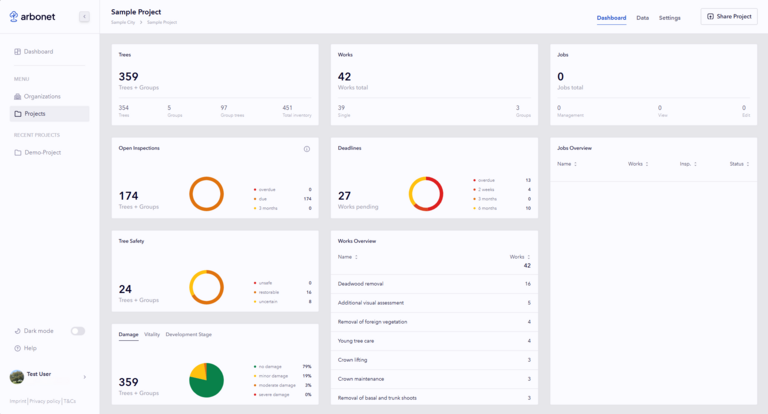Open Help from the sidebar
The width and height of the screenshot is (768, 414).
pos(30,348)
